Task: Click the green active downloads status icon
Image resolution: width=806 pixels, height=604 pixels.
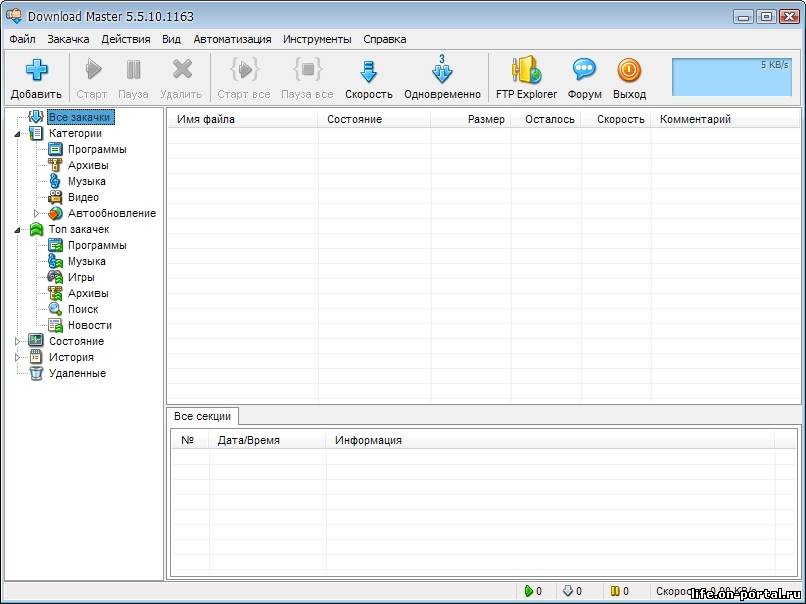Action: tap(528, 591)
